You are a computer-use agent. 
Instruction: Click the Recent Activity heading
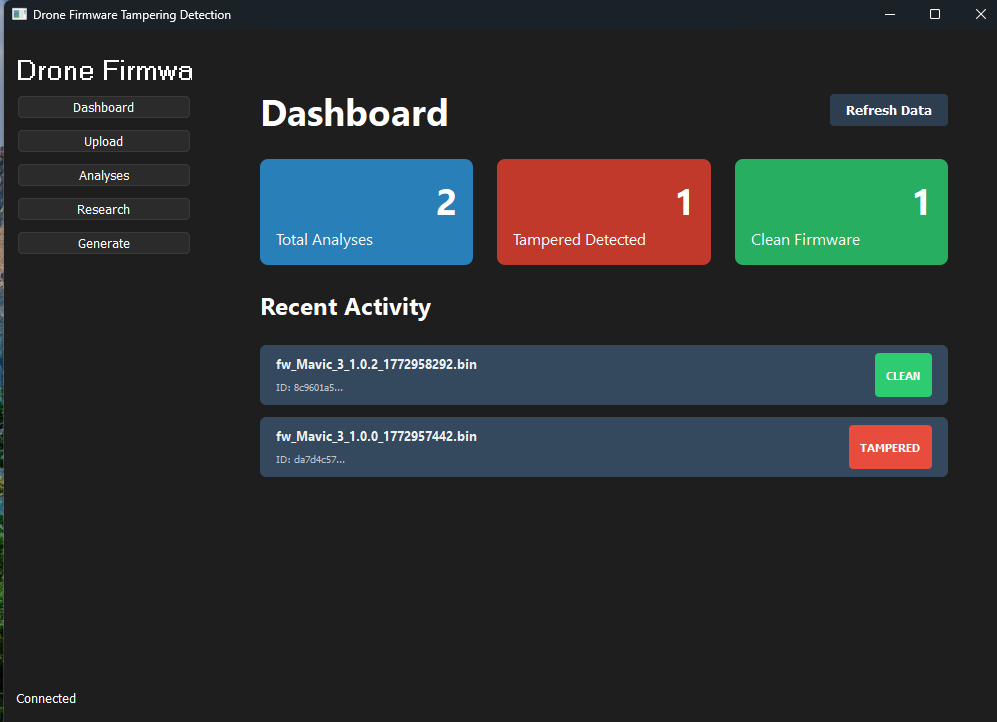pyautogui.click(x=345, y=307)
